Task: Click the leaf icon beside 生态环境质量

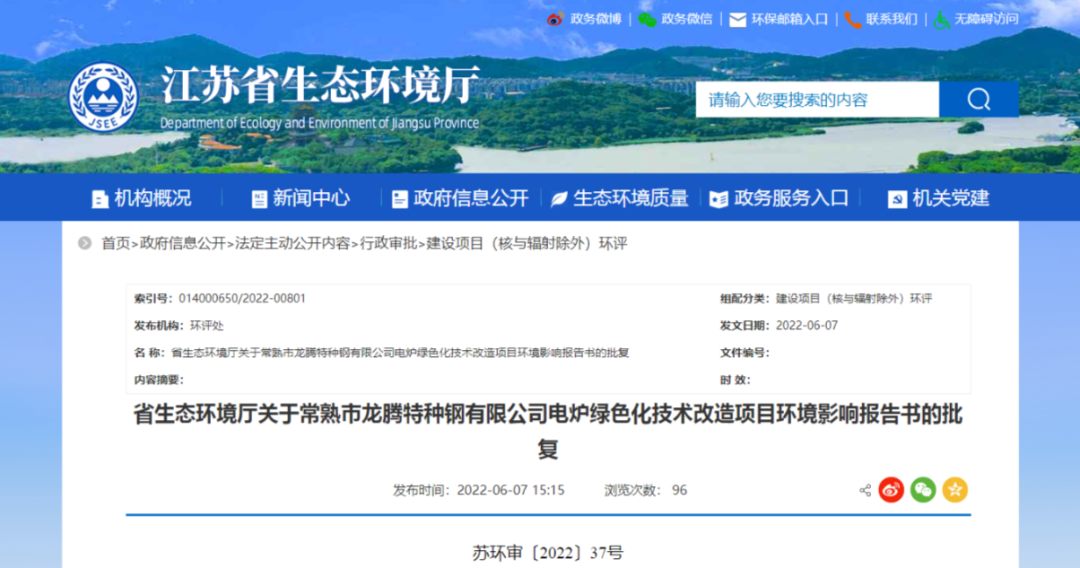Action: 559,199
